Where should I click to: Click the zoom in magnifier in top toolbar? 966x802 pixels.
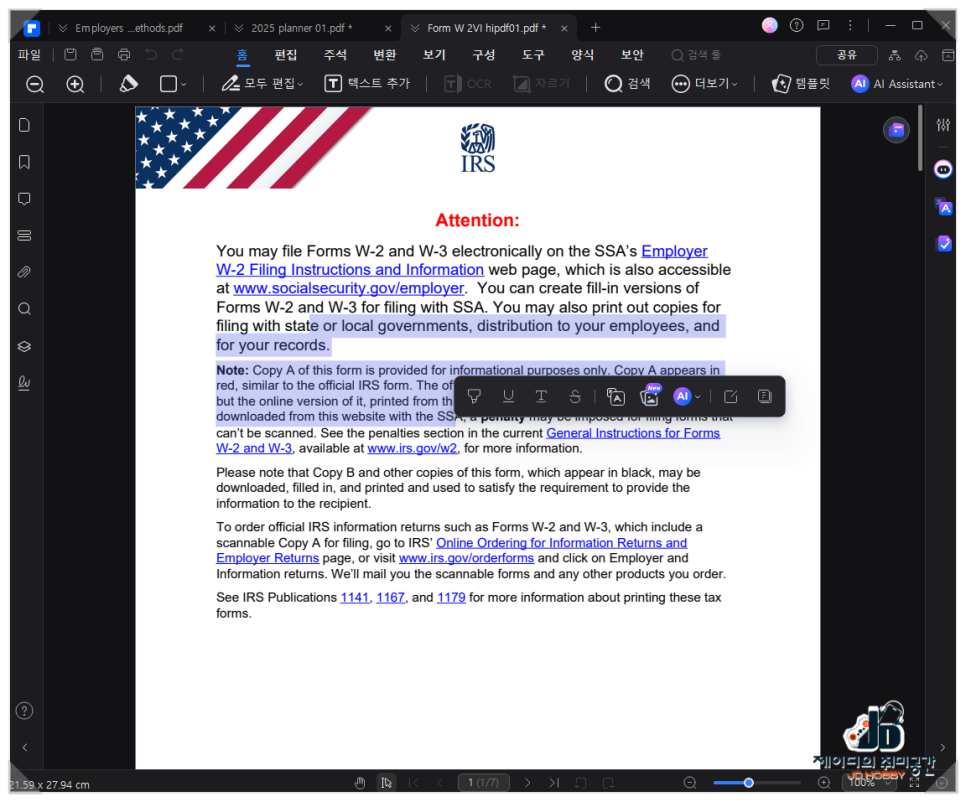click(75, 84)
